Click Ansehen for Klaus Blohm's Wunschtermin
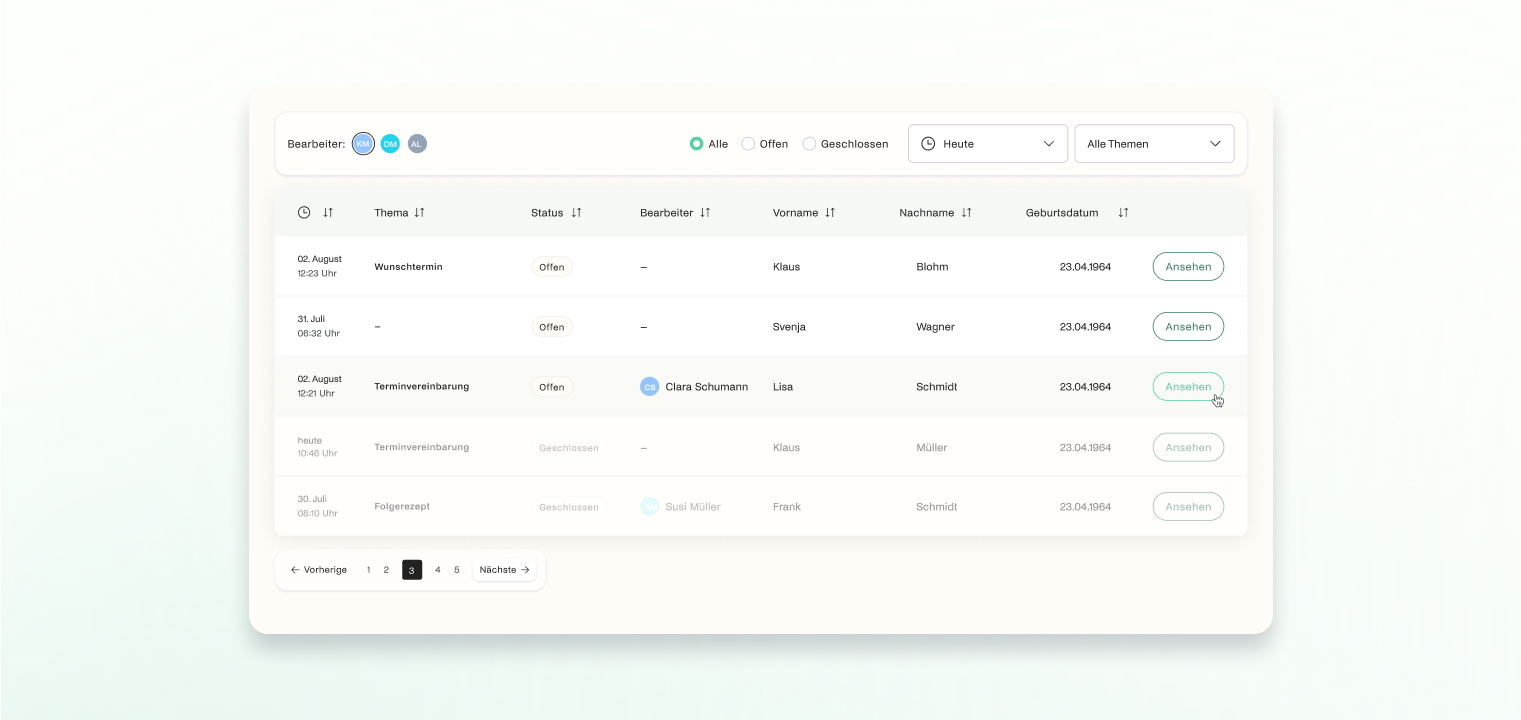The width and height of the screenshot is (1521, 720). (x=1188, y=266)
